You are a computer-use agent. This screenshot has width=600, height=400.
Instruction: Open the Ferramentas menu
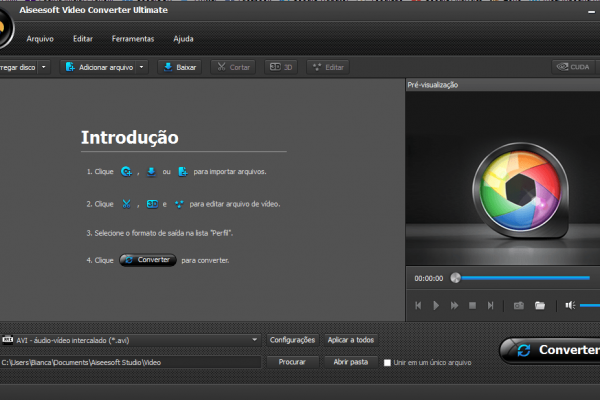pos(133,39)
